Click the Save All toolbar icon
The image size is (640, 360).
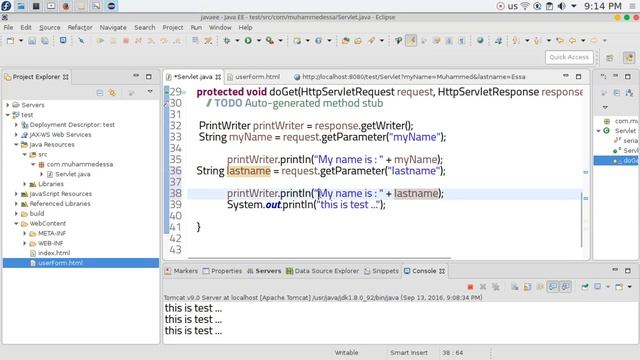point(45,41)
